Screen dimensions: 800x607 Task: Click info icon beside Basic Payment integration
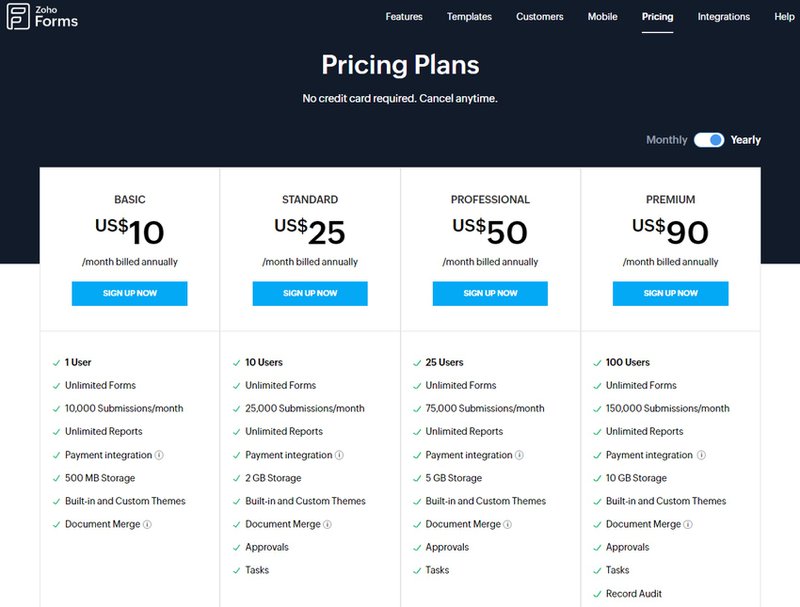[x=159, y=455]
